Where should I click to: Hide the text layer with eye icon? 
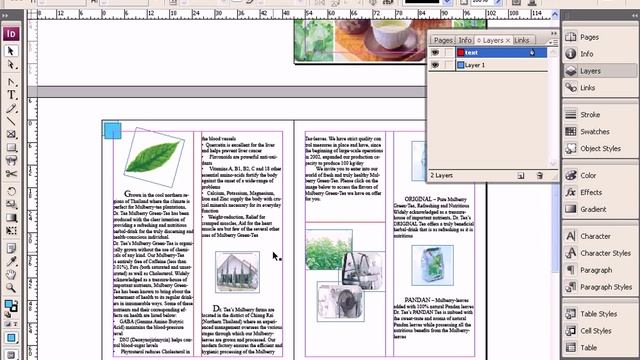click(435, 53)
